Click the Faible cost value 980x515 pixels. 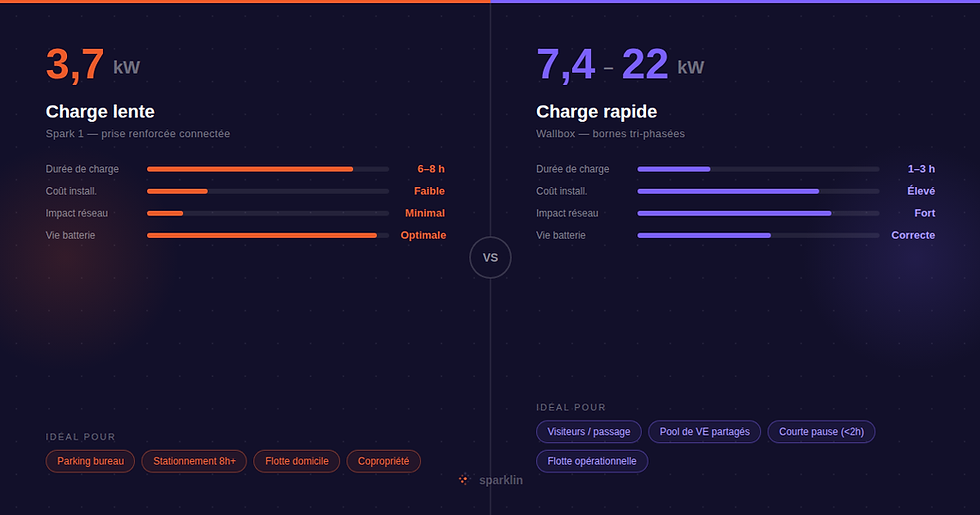(x=429, y=191)
